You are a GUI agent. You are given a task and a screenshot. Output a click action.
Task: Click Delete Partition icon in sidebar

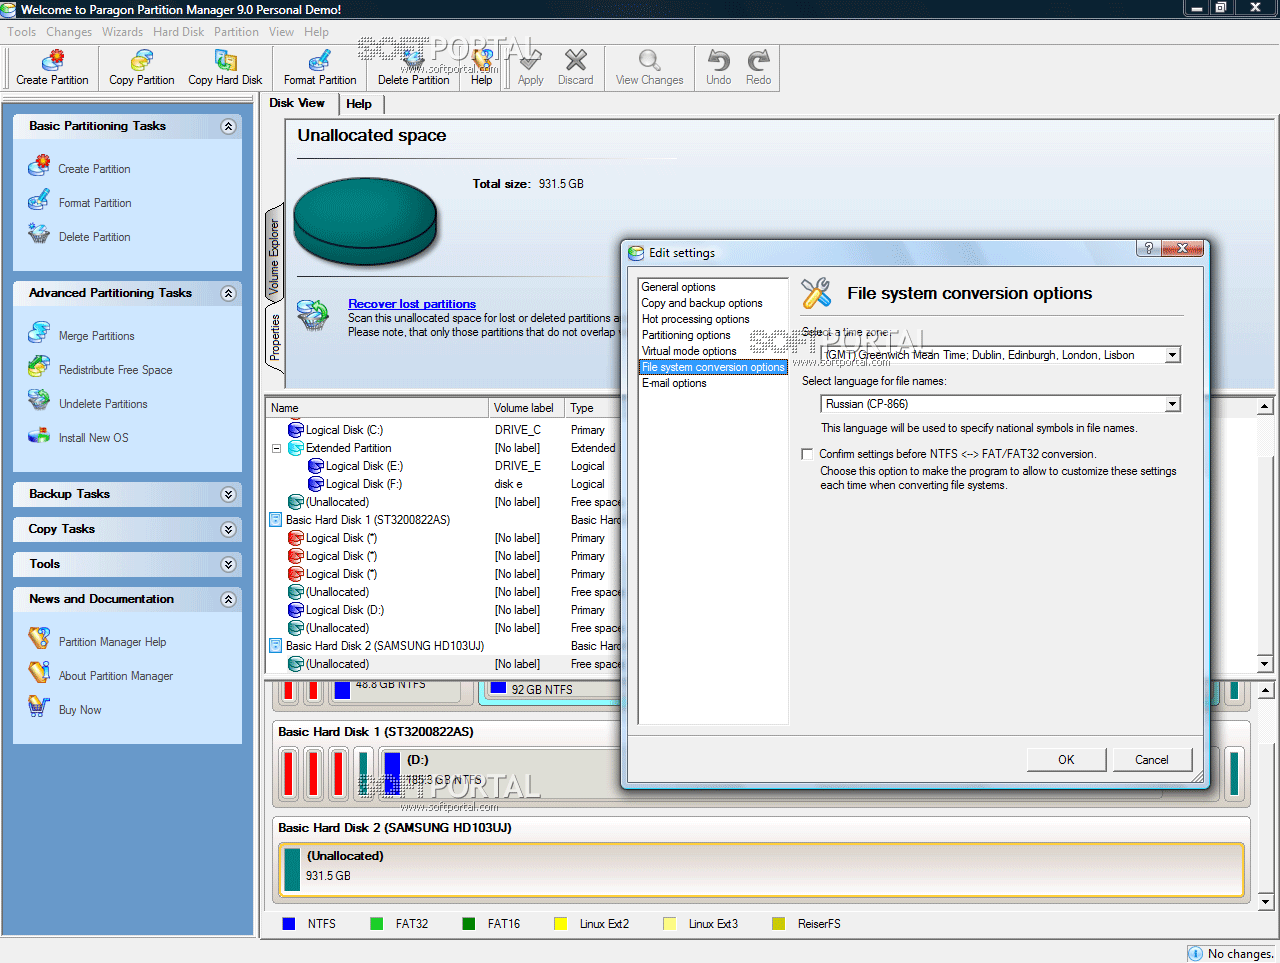(x=39, y=234)
